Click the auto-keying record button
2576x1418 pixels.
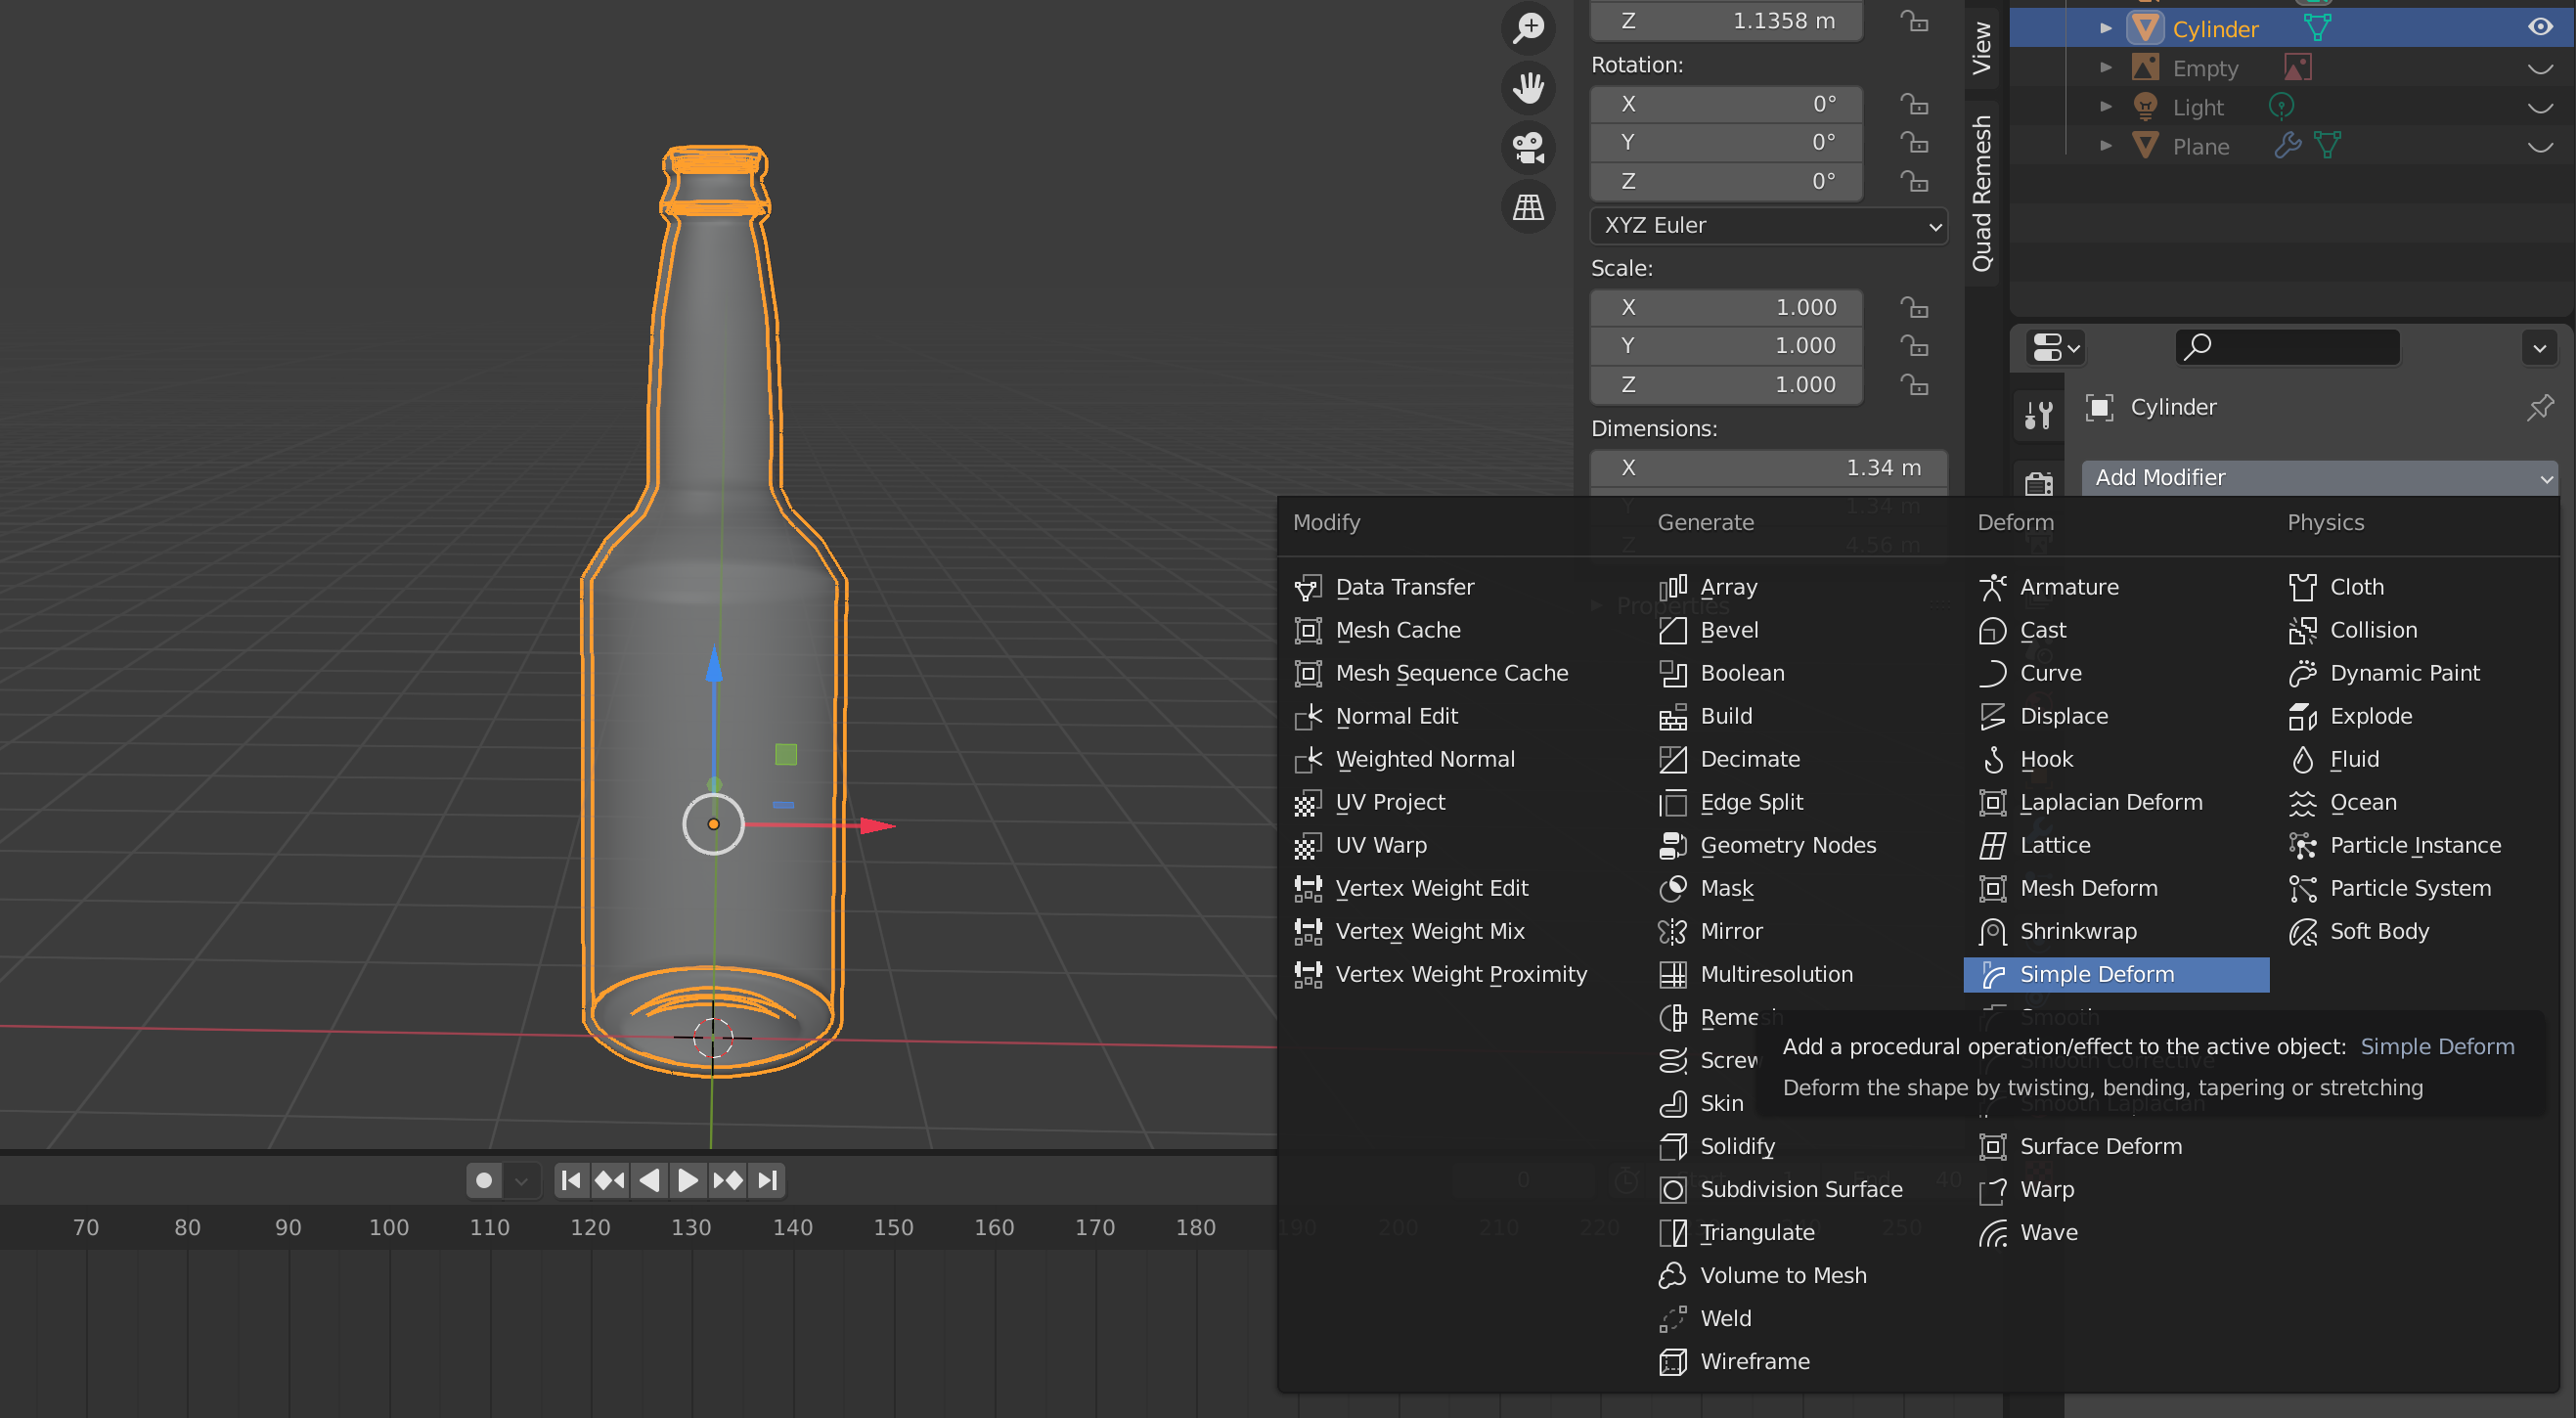tap(484, 1180)
